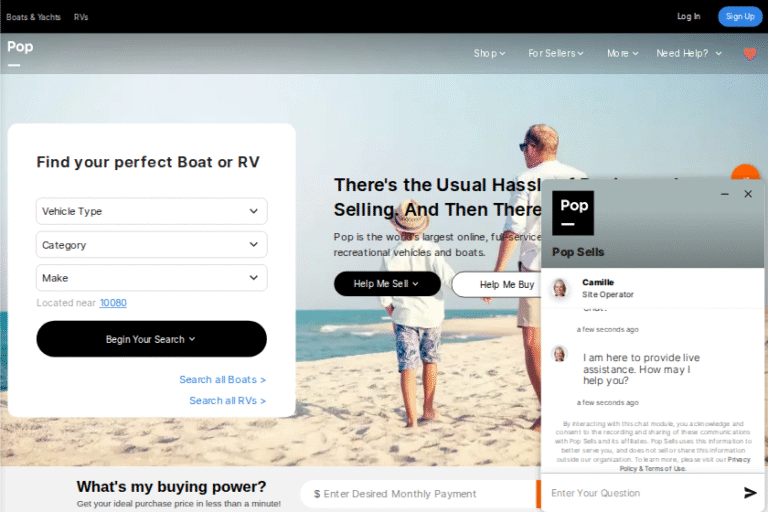The image size is (768, 512).
Task: Open the More navigation menu
Action: pyautogui.click(x=623, y=54)
